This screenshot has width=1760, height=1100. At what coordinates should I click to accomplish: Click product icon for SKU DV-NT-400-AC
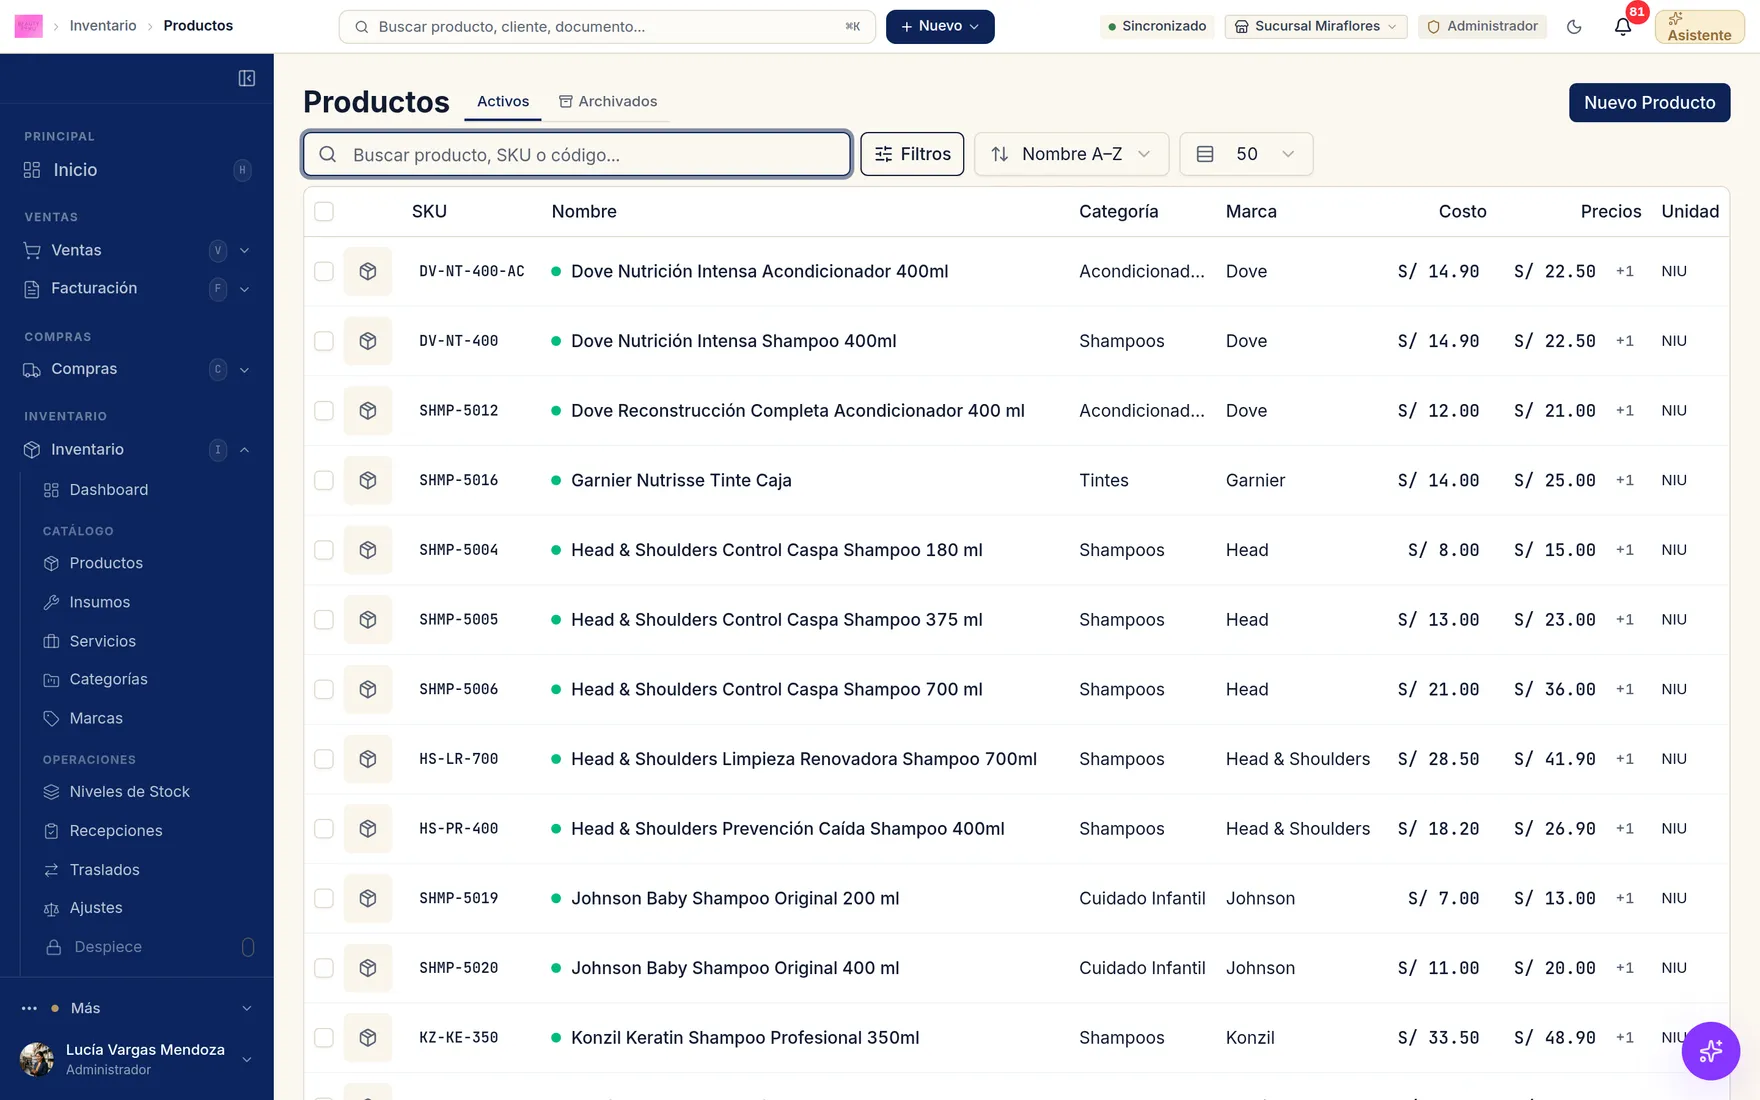(x=368, y=271)
